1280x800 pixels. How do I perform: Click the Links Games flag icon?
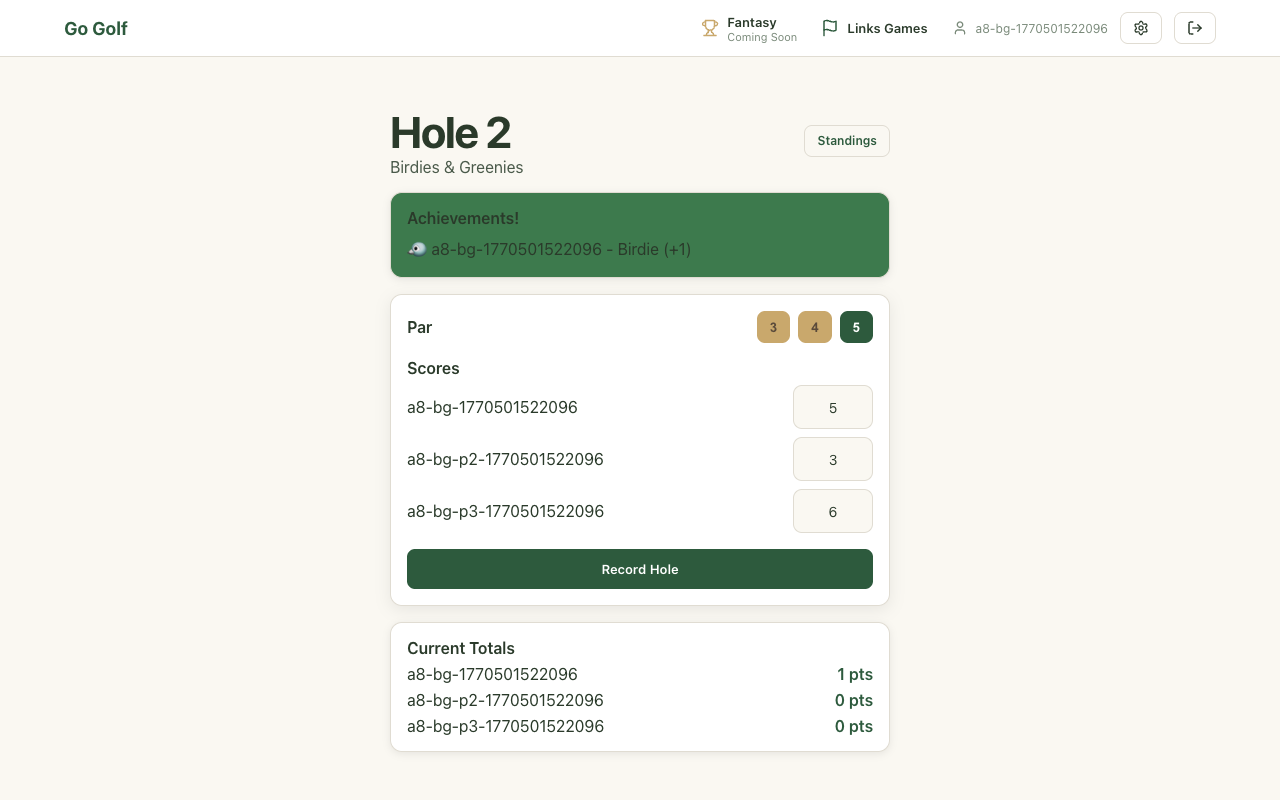[x=829, y=29]
